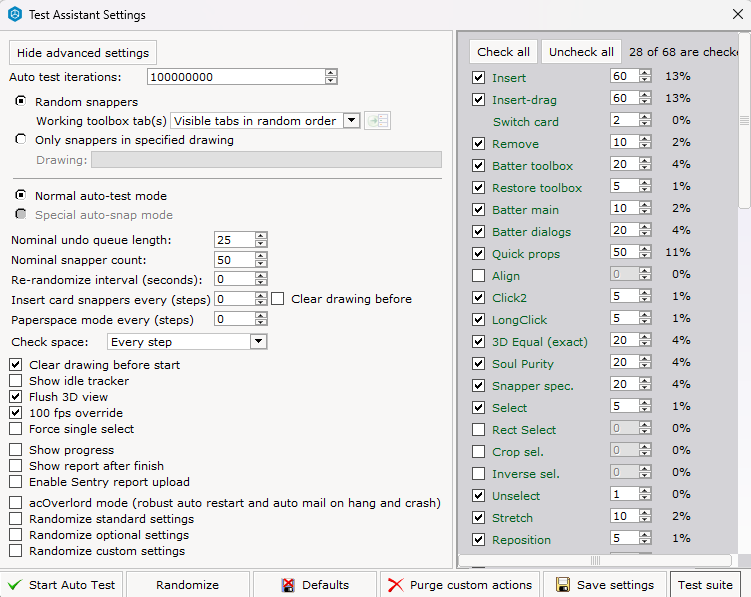Screen dimensions: 751x597
Task: Enable Show progress checkbox
Action: [15, 449]
